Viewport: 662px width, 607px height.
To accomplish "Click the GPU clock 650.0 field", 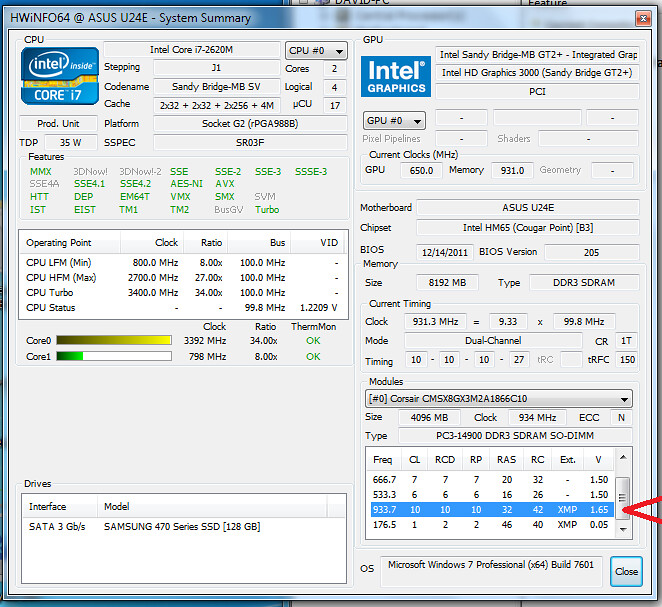I will point(421,171).
